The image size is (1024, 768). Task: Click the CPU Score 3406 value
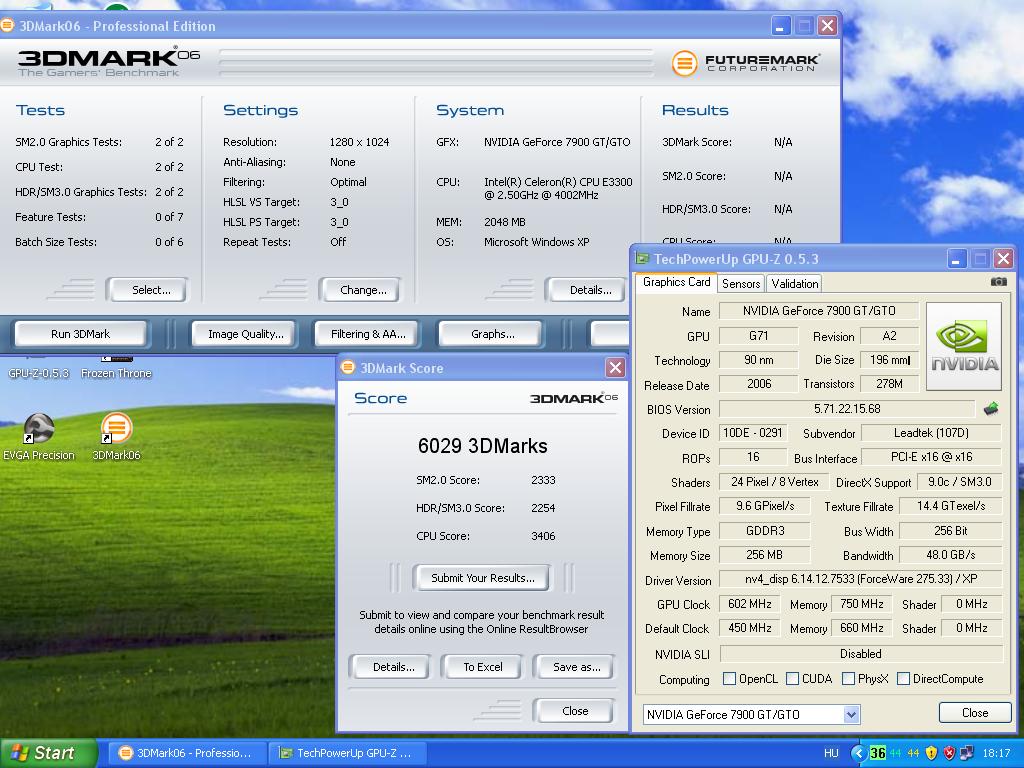(543, 536)
